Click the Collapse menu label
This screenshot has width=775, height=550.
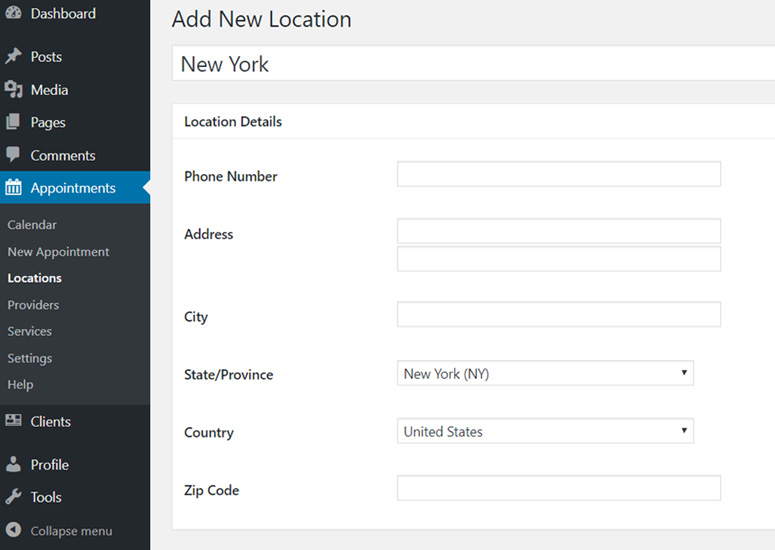coord(71,531)
